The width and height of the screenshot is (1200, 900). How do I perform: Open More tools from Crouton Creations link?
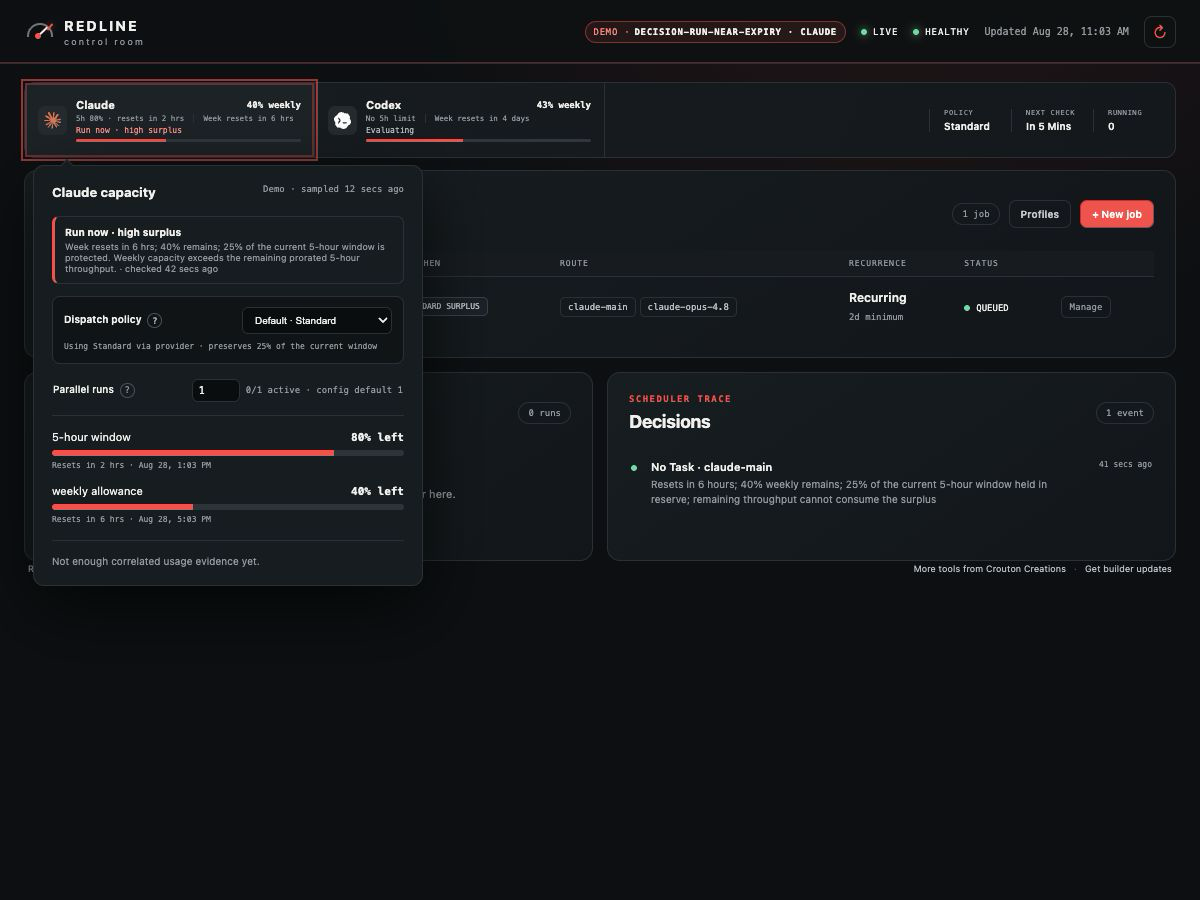[x=989, y=569]
